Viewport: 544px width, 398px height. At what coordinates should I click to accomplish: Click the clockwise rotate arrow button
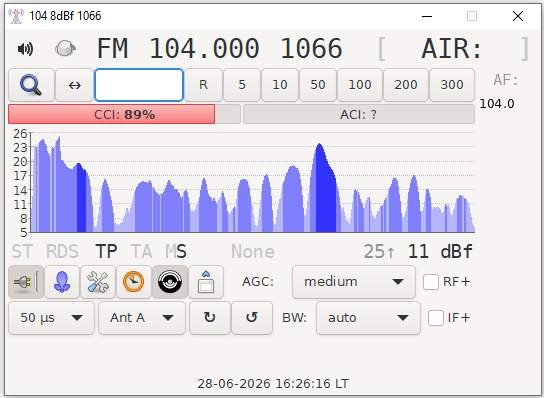(x=210, y=318)
